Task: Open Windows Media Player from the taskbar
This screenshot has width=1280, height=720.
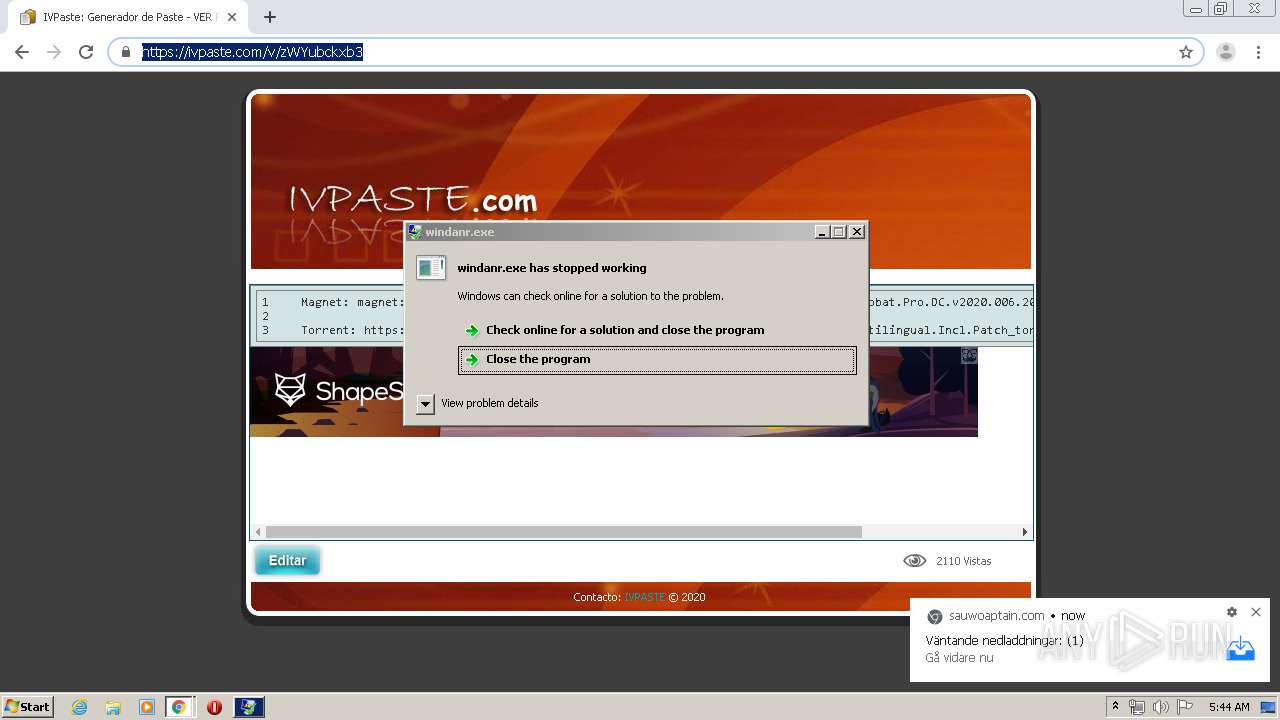Action: click(x=146, y=707)
